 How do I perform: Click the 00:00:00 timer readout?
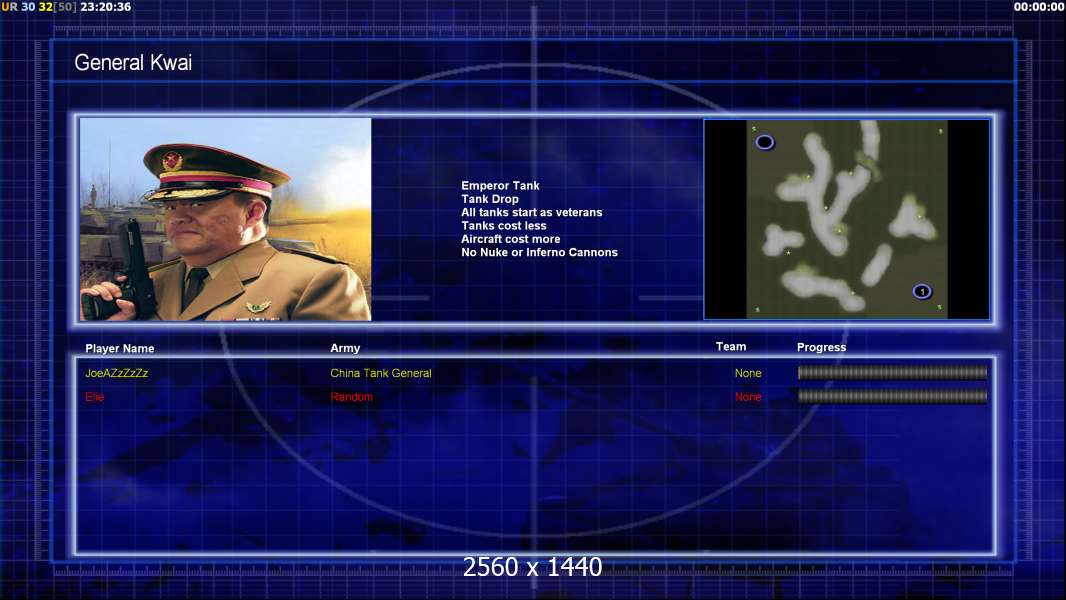[1039, 7]
